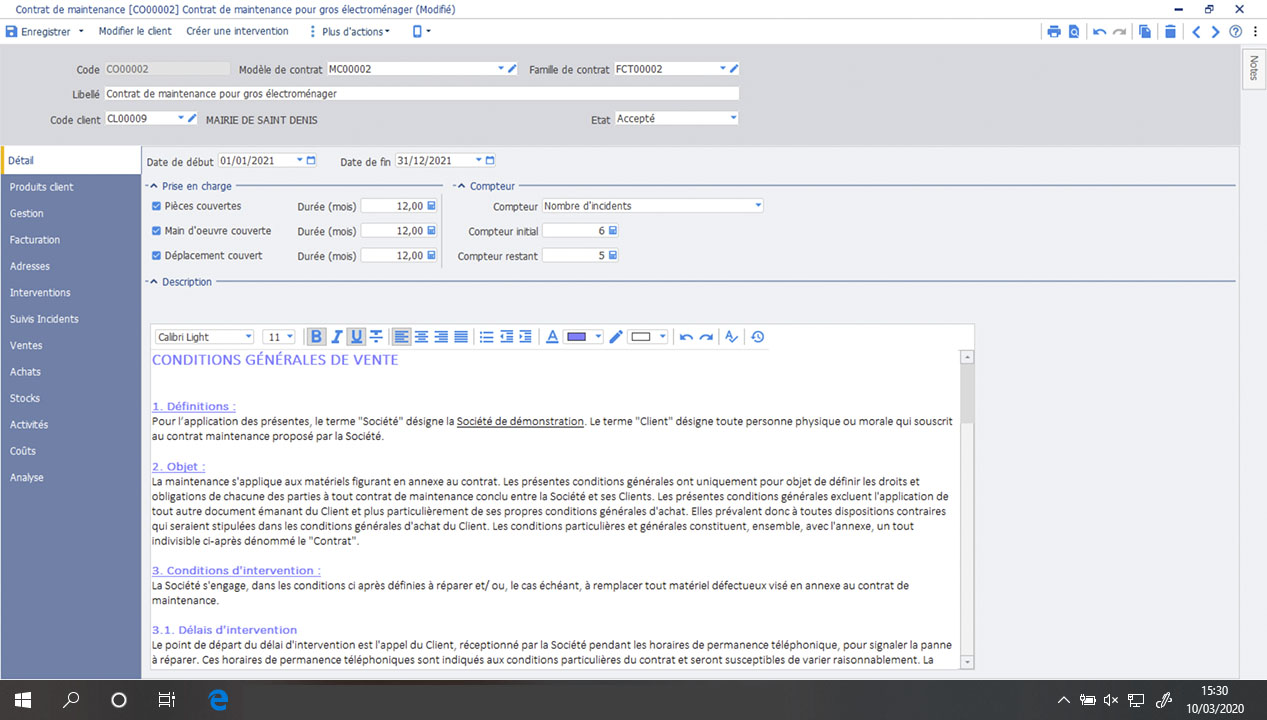
Task: Select the Stocks tab
Action: tap(70, 398)
